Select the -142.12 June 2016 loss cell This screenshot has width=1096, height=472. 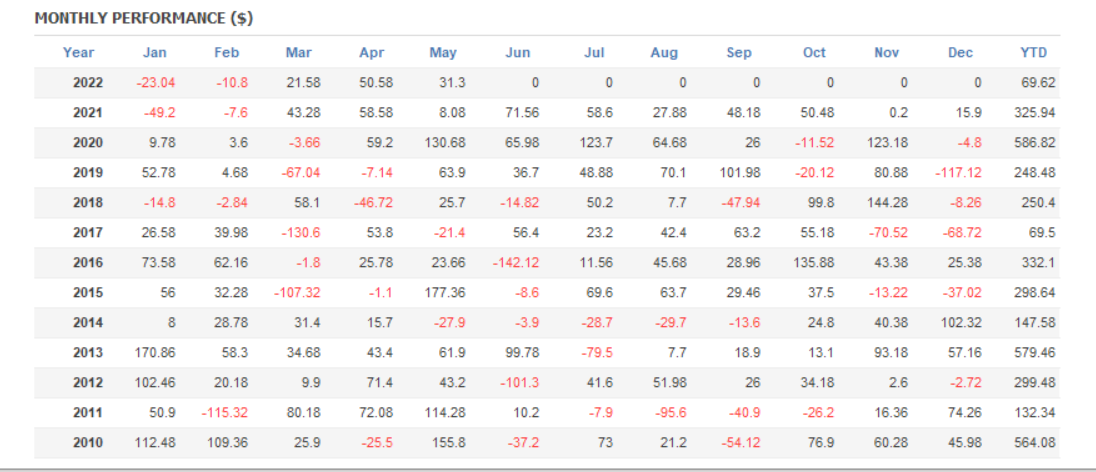click(516, 263)
